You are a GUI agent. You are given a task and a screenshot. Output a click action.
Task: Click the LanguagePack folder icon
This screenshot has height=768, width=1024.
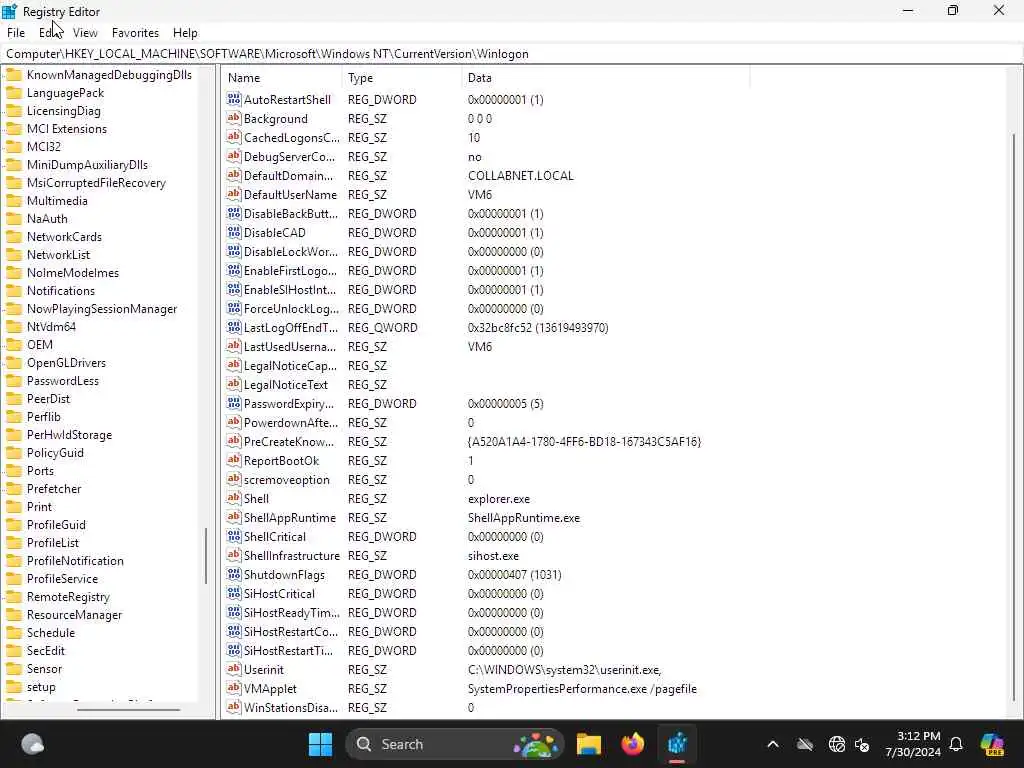(14, 93)
